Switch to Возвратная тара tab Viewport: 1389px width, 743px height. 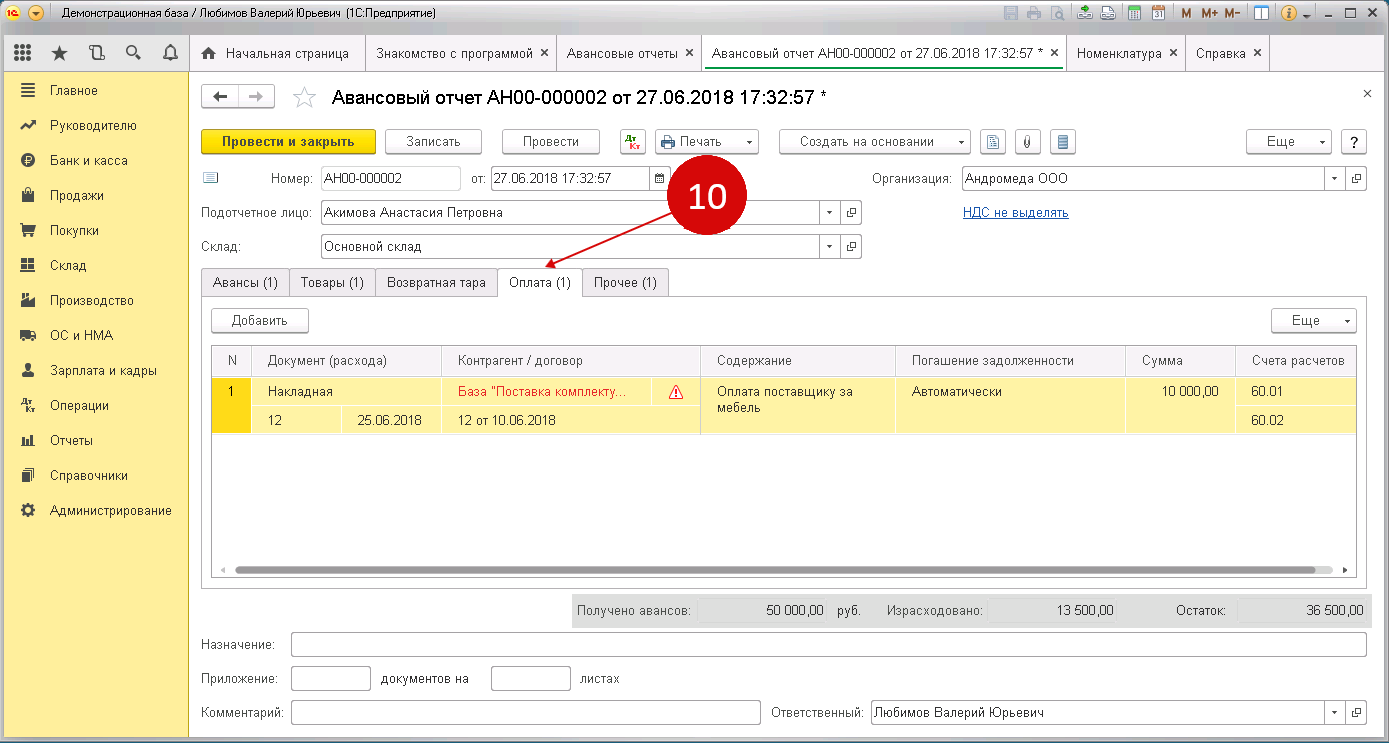coord(436,283)
